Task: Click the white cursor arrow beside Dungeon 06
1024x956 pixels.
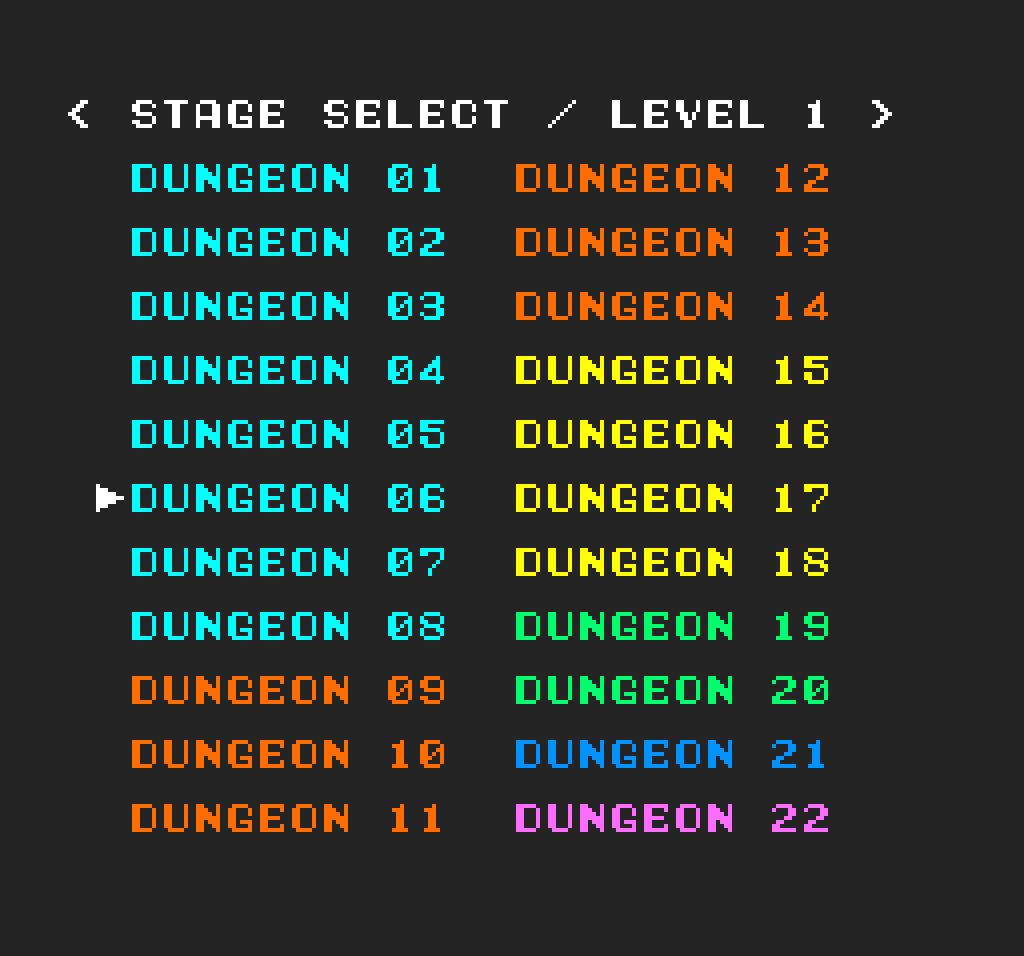Action: pyautogui.click(x=109, y=498)
